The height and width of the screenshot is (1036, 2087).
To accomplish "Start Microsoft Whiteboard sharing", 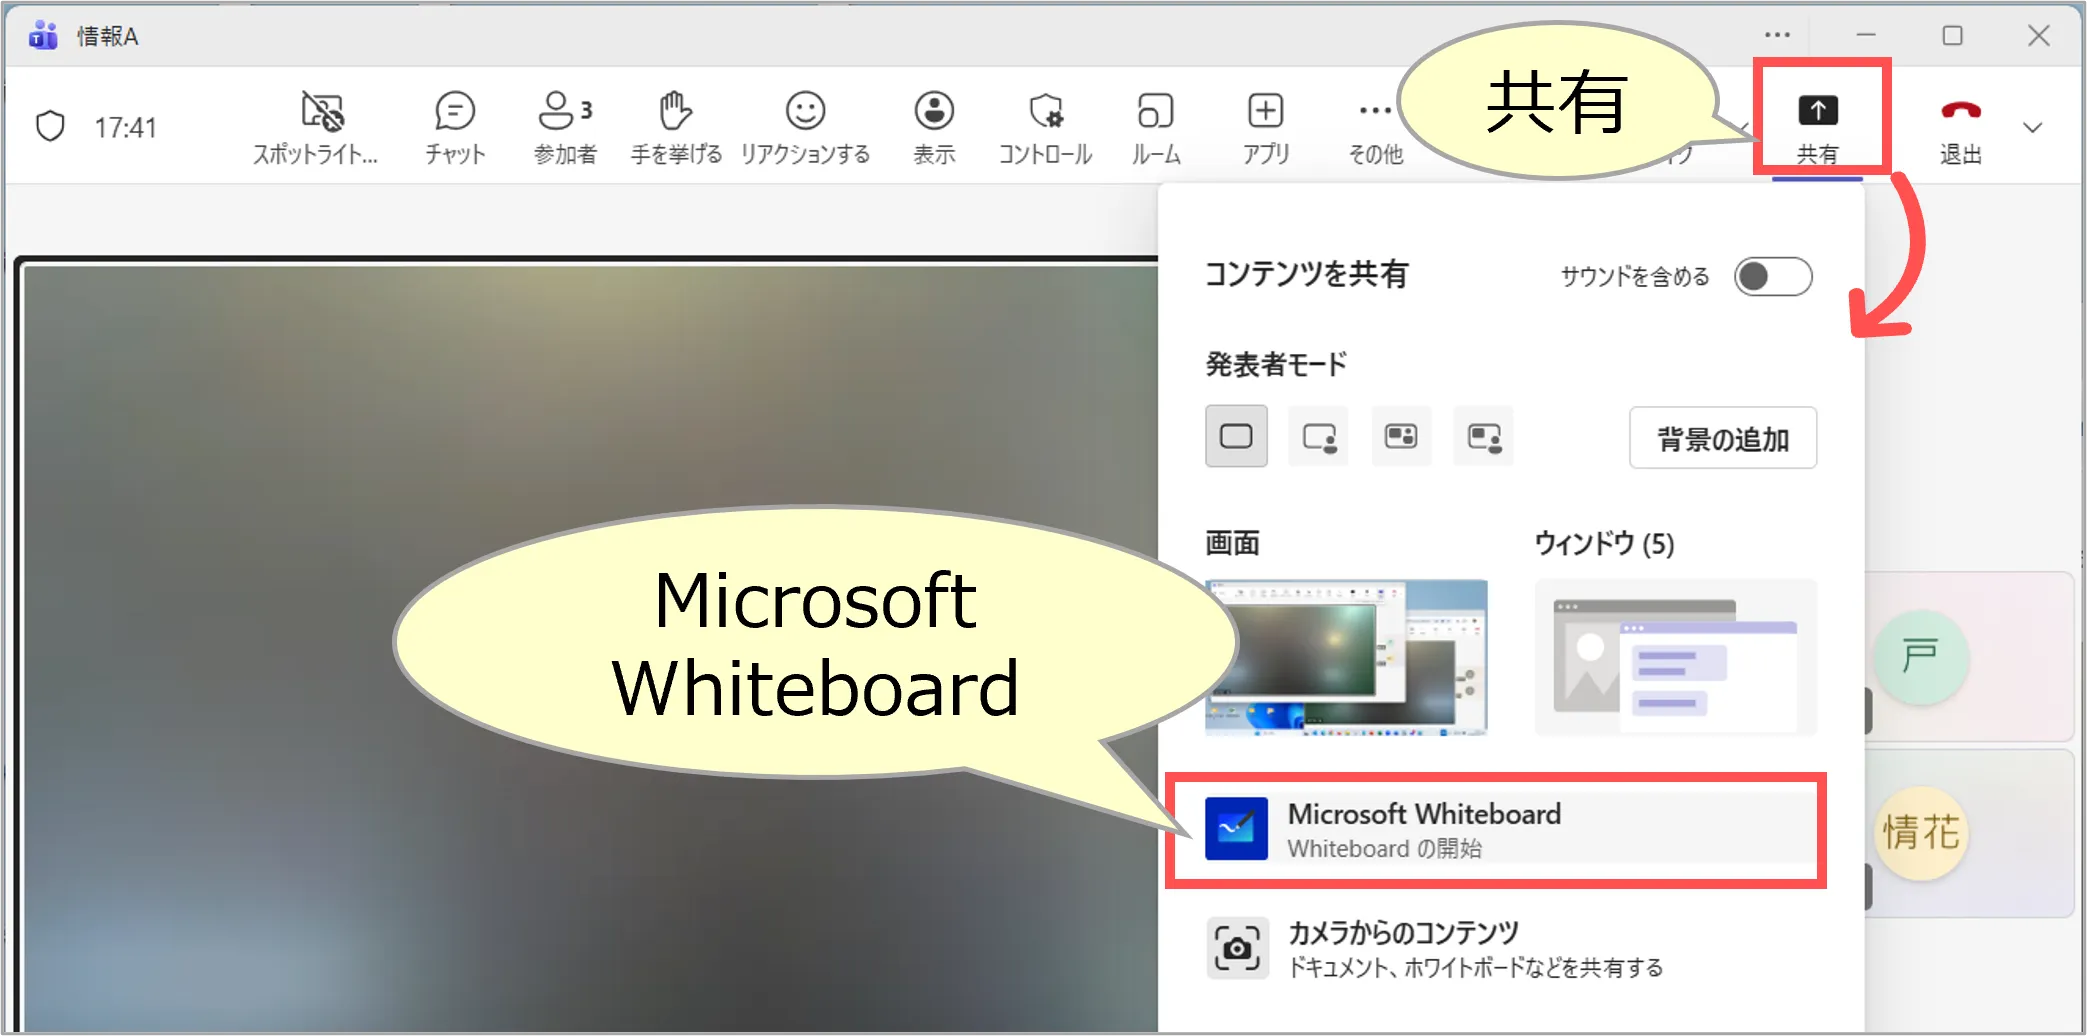I will click(x=1495, y=830).
